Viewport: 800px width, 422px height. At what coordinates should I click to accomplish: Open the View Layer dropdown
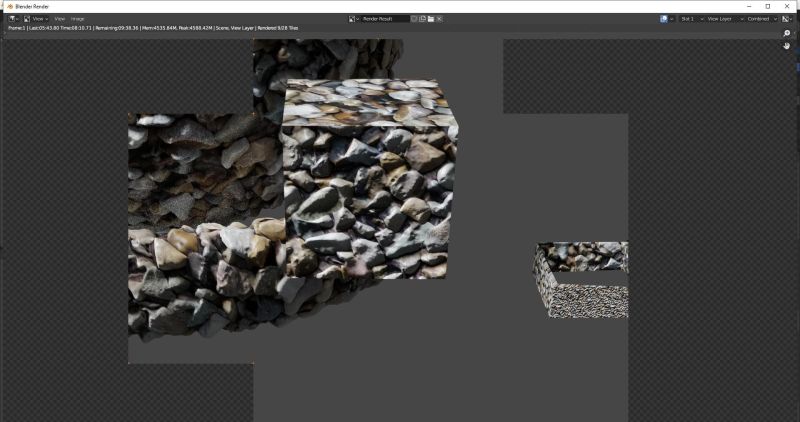tap(724, 19)
